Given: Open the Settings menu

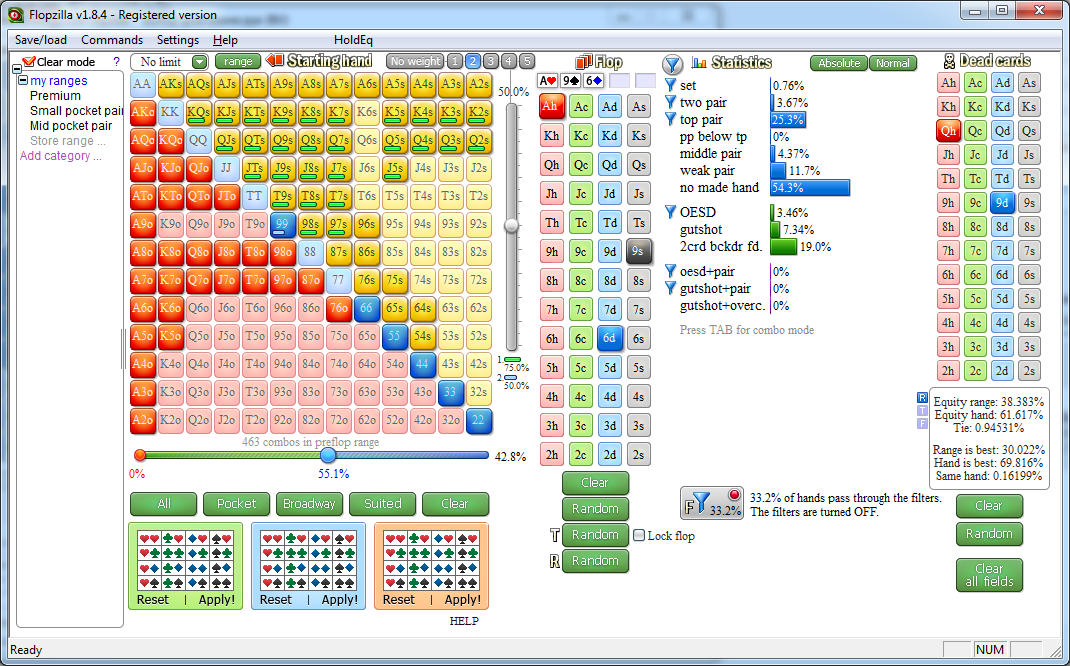Looking at the screenshot, I should click(177, 40).
